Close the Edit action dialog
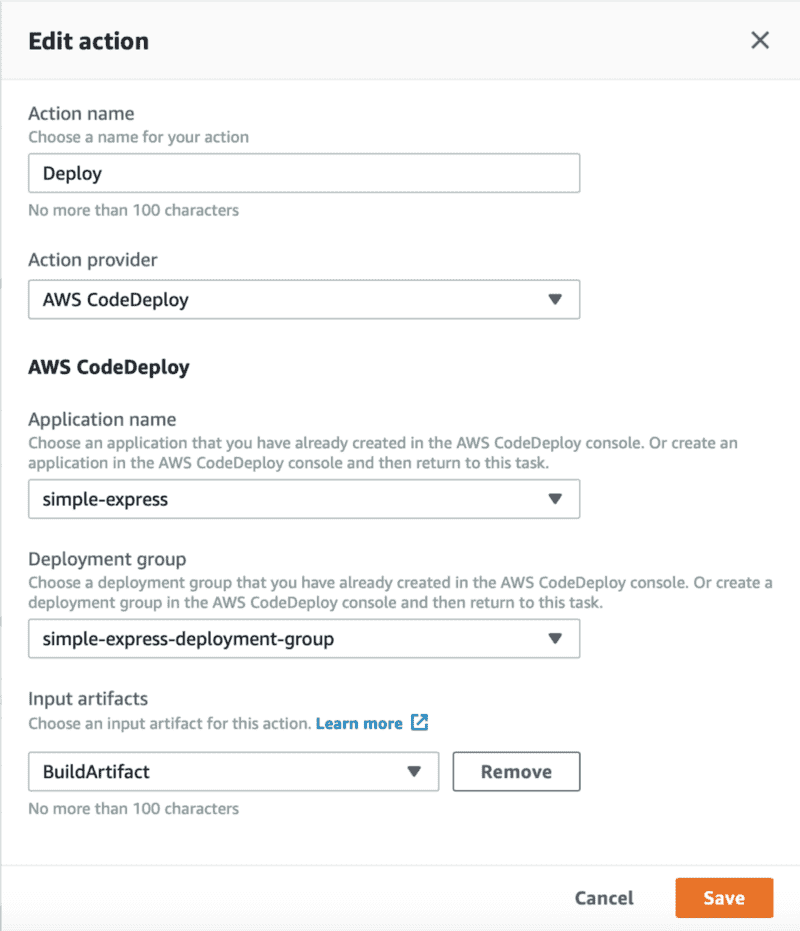This screenshot has height=931, width=800. click(x=760, y=40)
